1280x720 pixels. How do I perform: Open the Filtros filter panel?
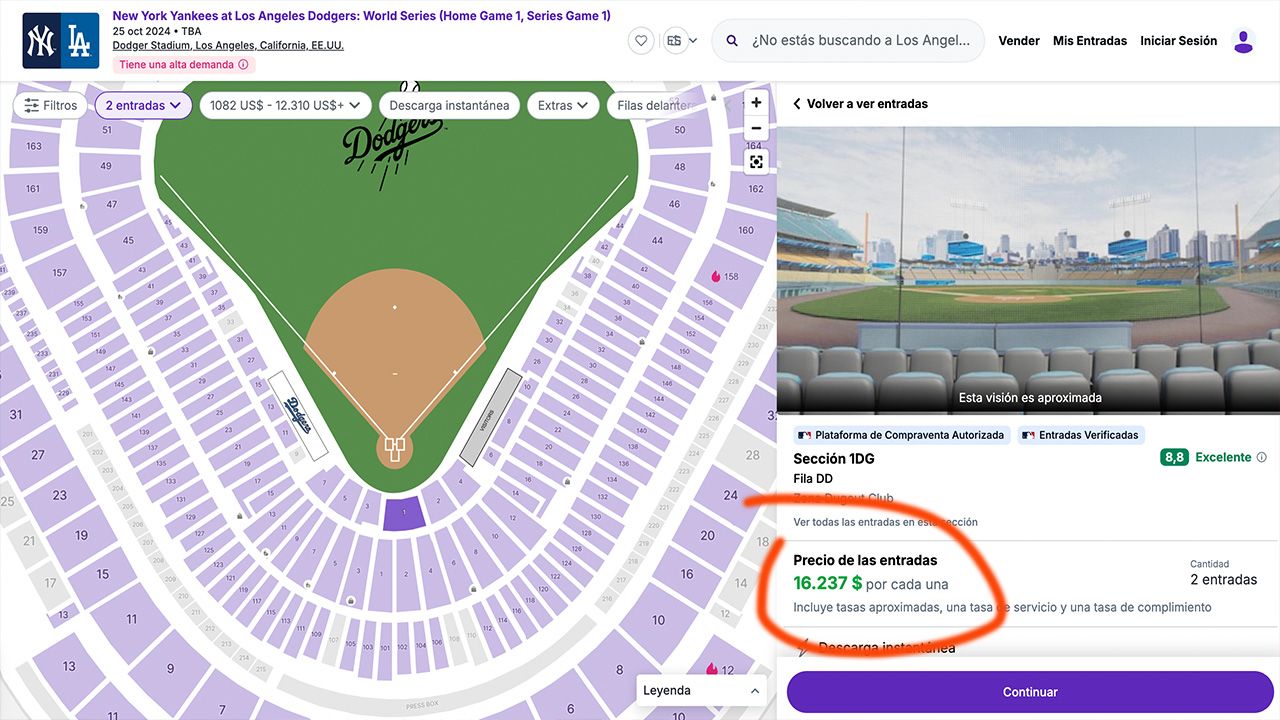coord(51,105)
